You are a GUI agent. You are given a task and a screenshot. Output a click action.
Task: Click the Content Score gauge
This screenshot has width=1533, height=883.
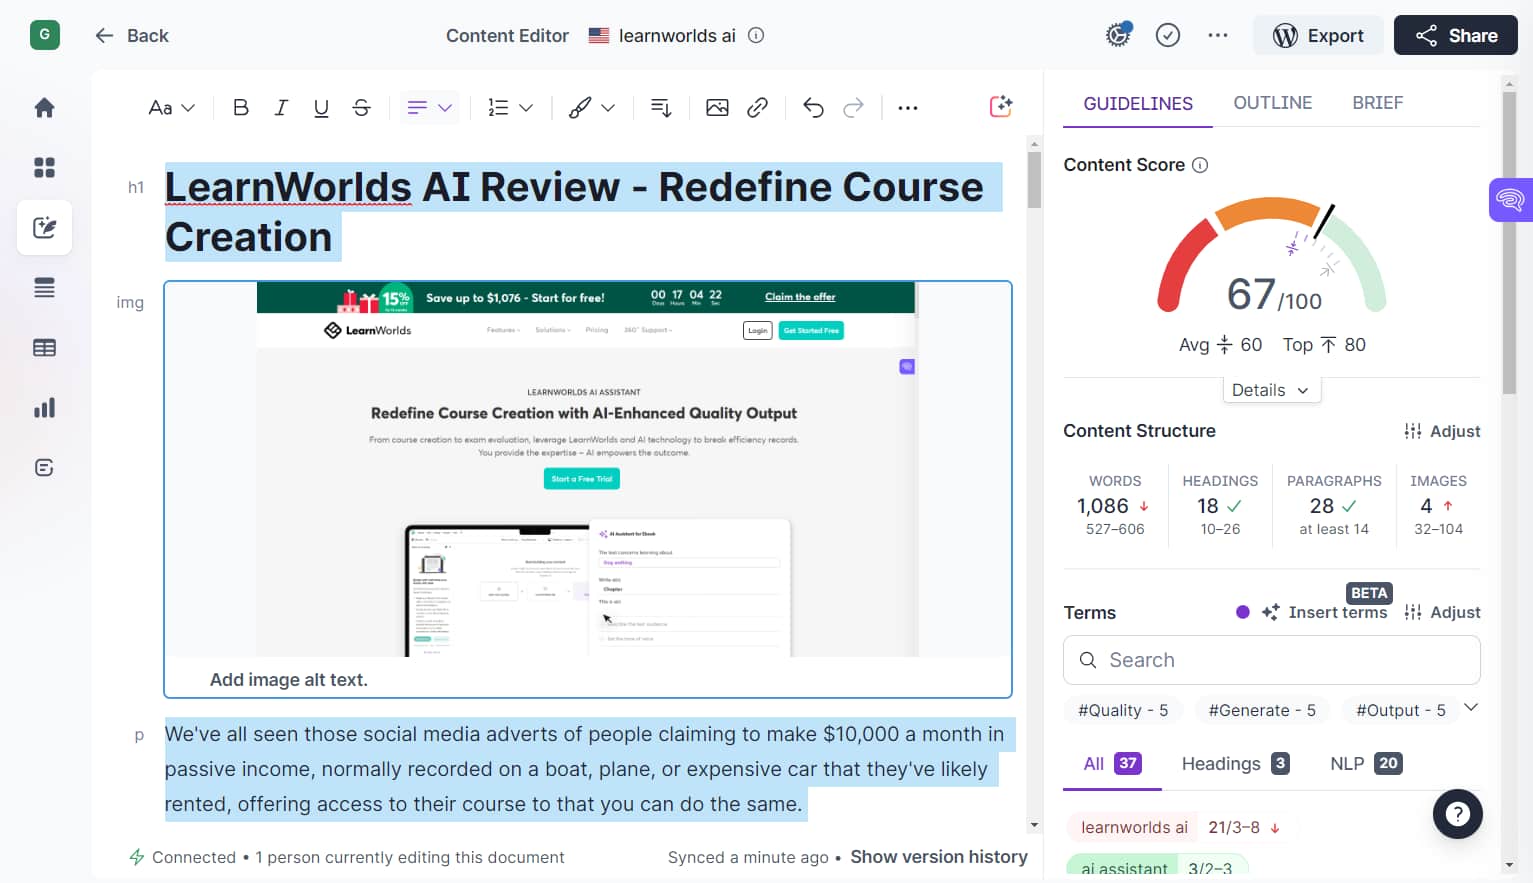tap(1272, 255)
